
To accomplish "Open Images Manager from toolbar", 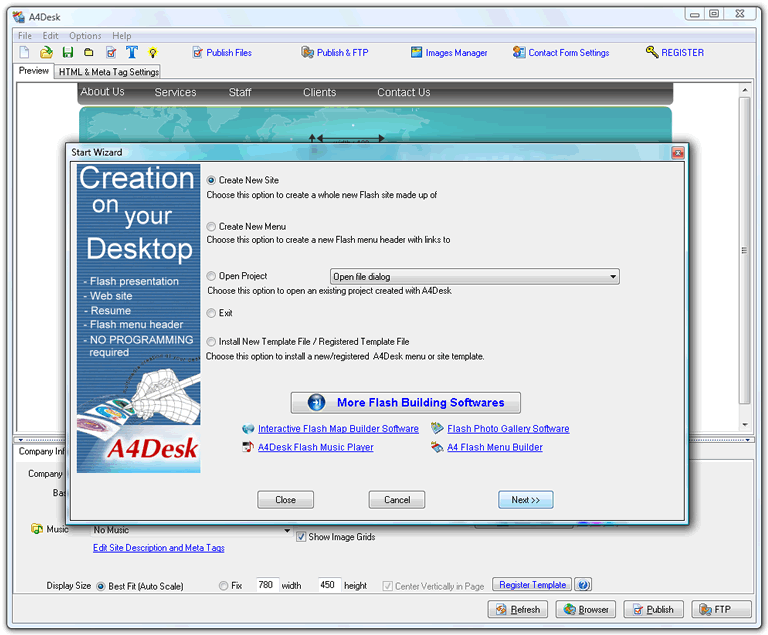I will tap(449, 52).
